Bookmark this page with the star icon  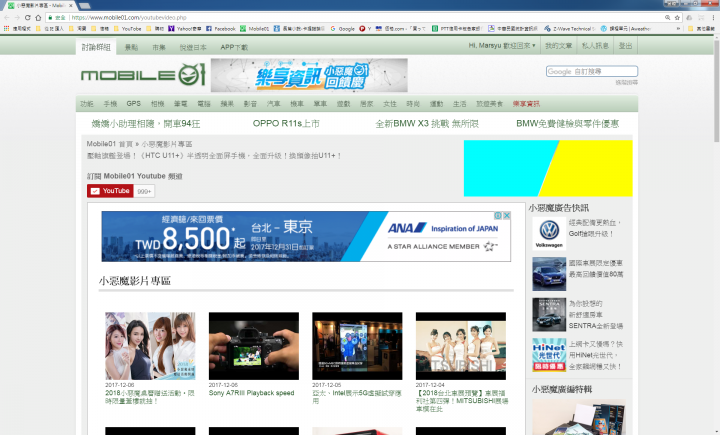677,17
